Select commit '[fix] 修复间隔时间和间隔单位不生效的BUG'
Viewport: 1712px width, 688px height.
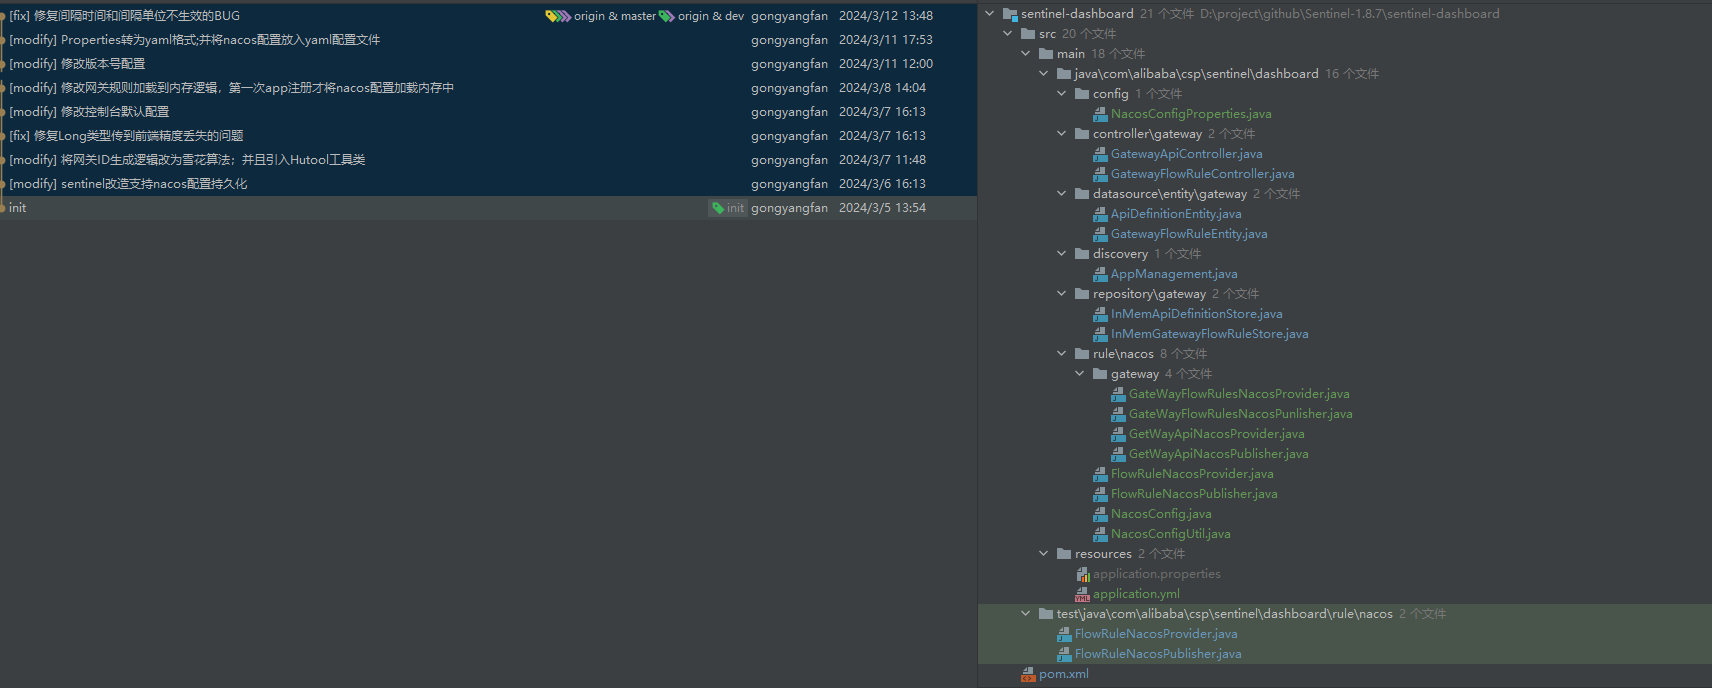488,16
